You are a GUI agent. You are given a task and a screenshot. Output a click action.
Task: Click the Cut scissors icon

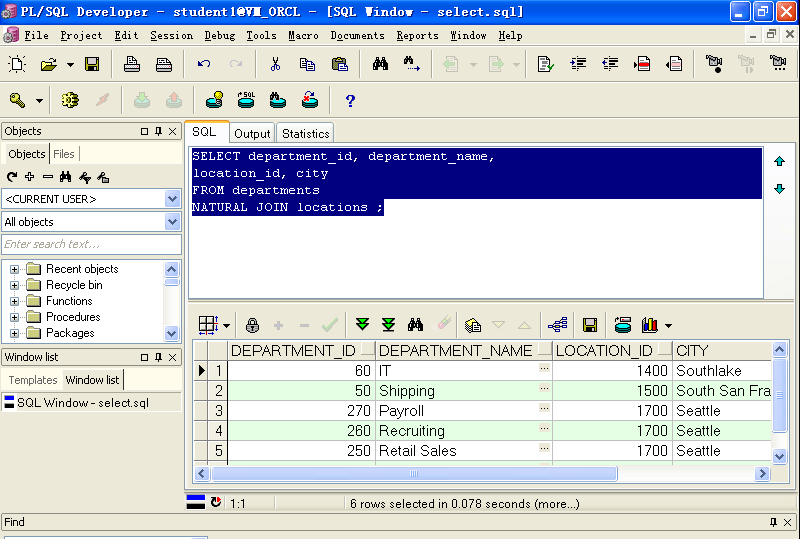click(274, 64)
